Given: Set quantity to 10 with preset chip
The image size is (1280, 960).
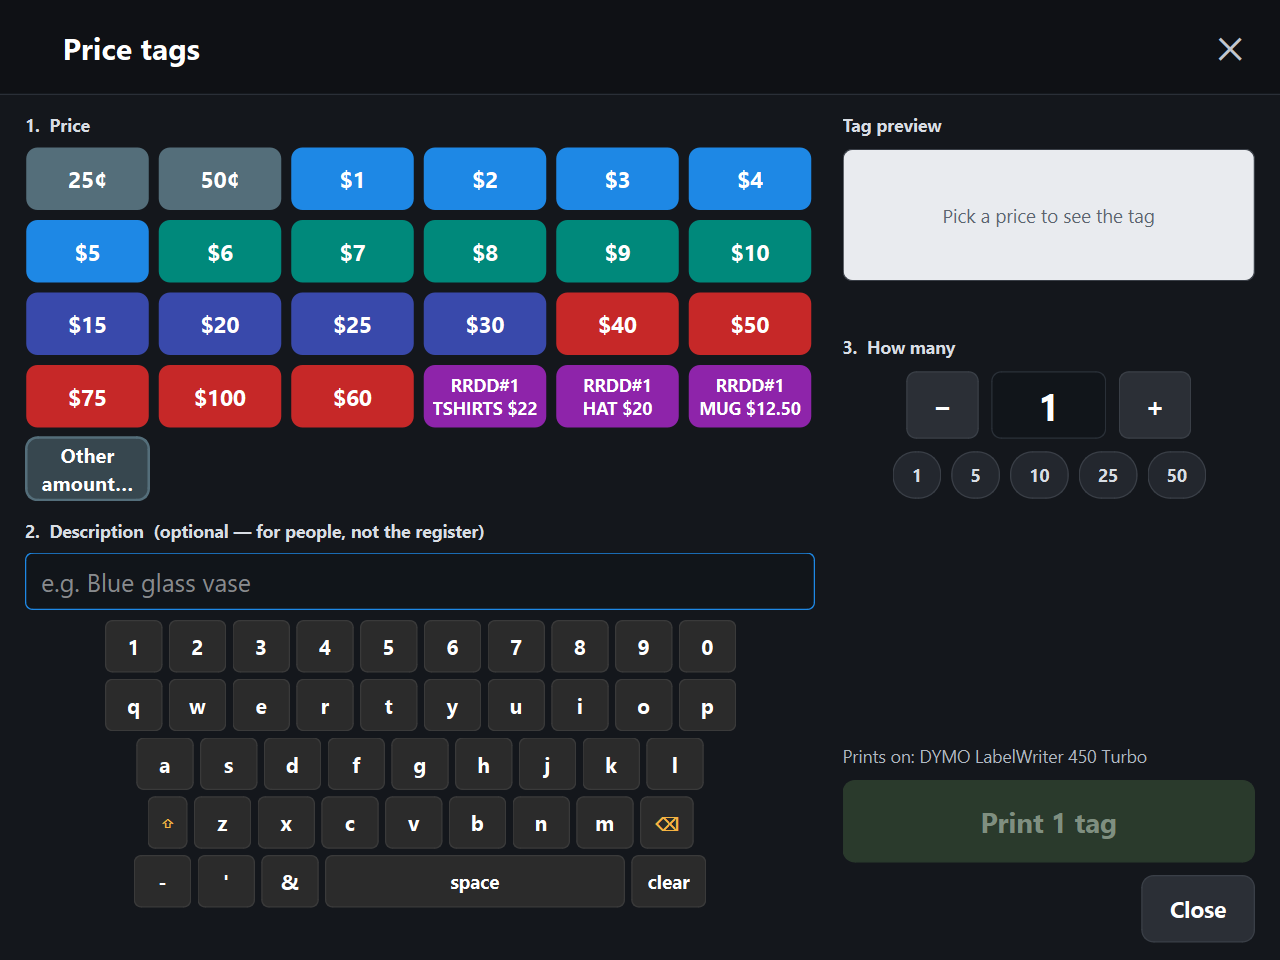Looking at the screenshot, I should [1039, 475].
